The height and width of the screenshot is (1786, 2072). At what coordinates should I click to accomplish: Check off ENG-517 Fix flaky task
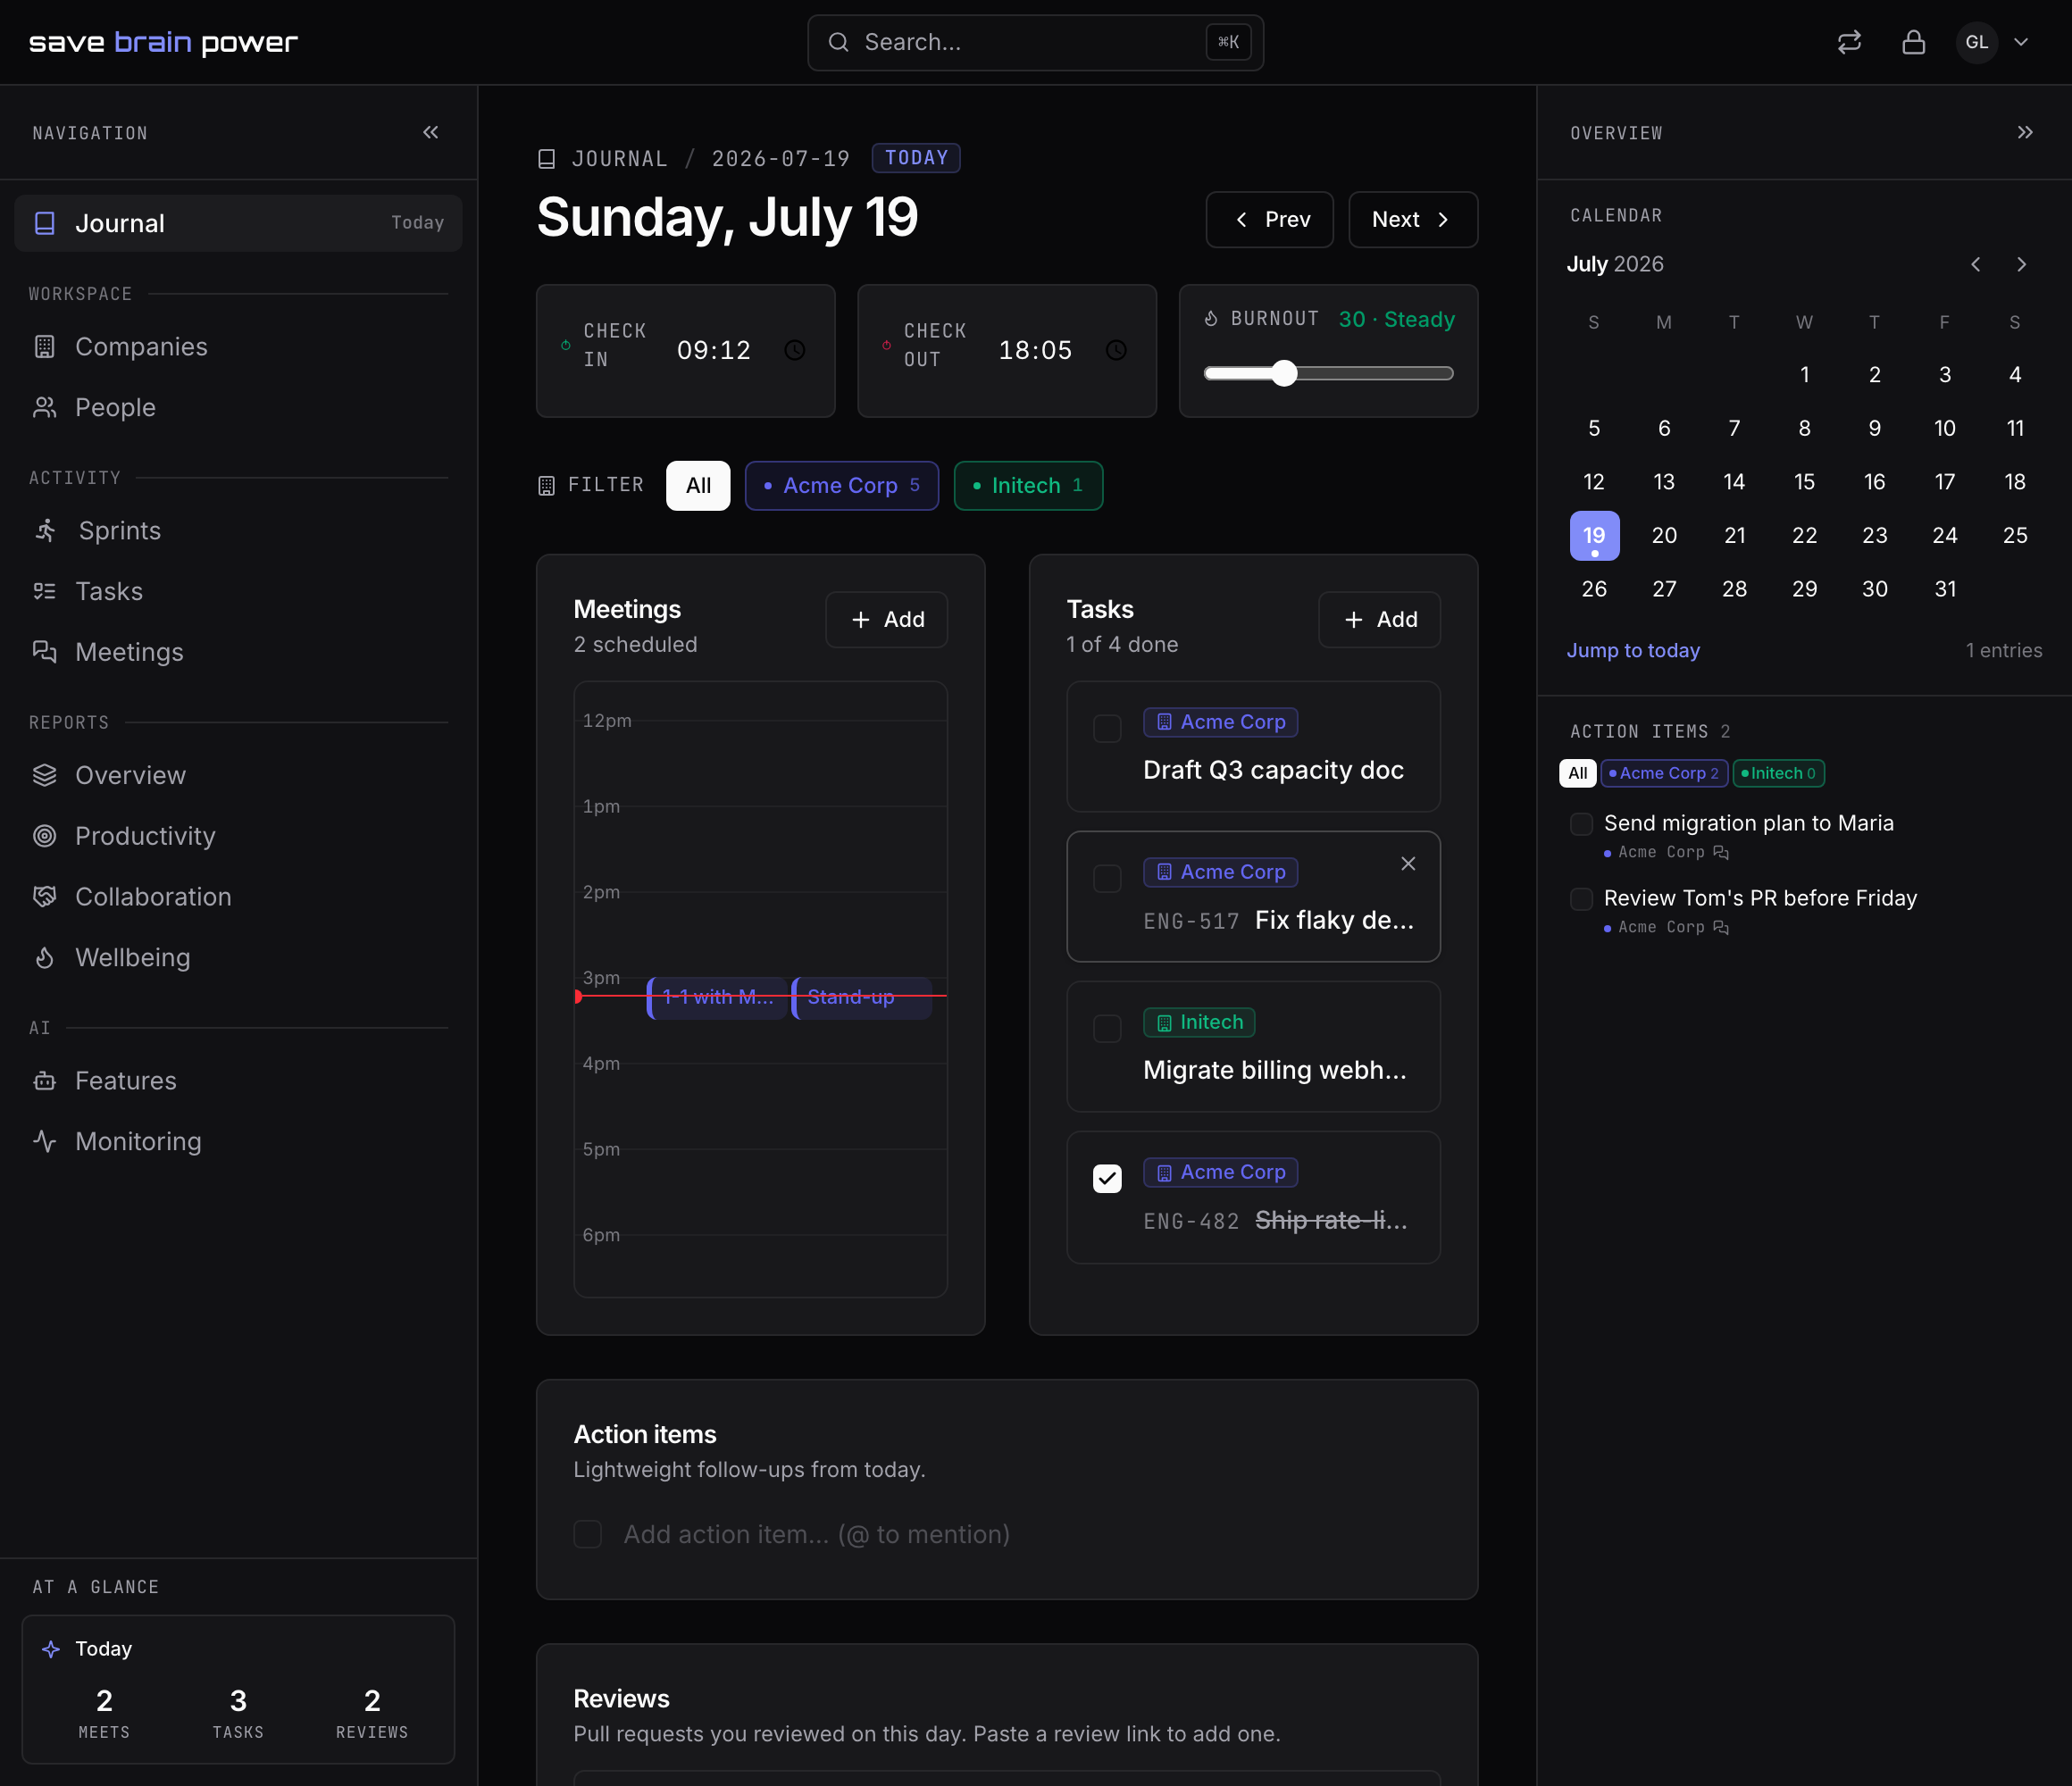pos(1107,878)
